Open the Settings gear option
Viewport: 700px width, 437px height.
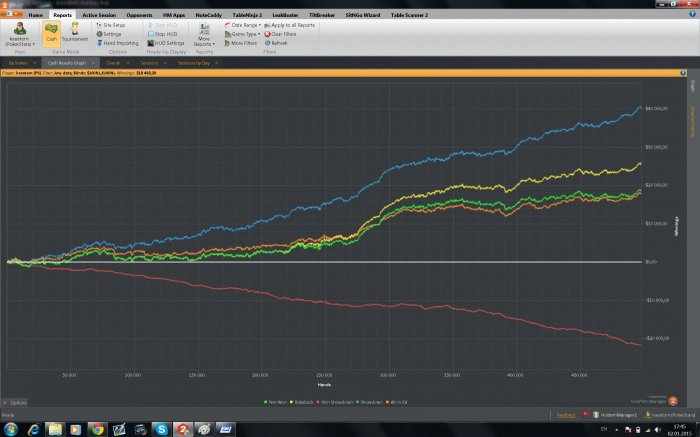pos(109,34)
